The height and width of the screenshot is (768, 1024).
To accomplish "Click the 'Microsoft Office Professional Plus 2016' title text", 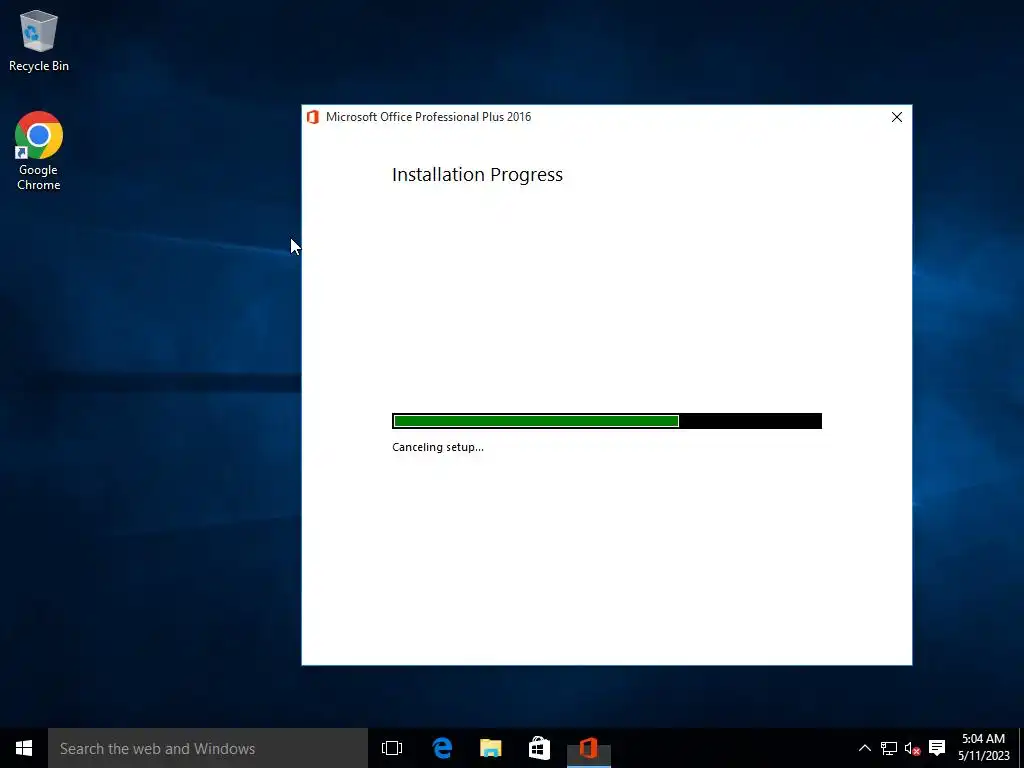I will click(x=428, y=117).
